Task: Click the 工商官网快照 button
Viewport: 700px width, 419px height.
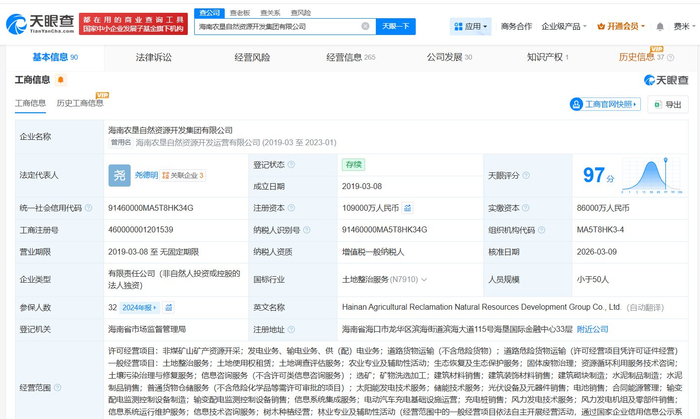Action: (x=604, y=104)
